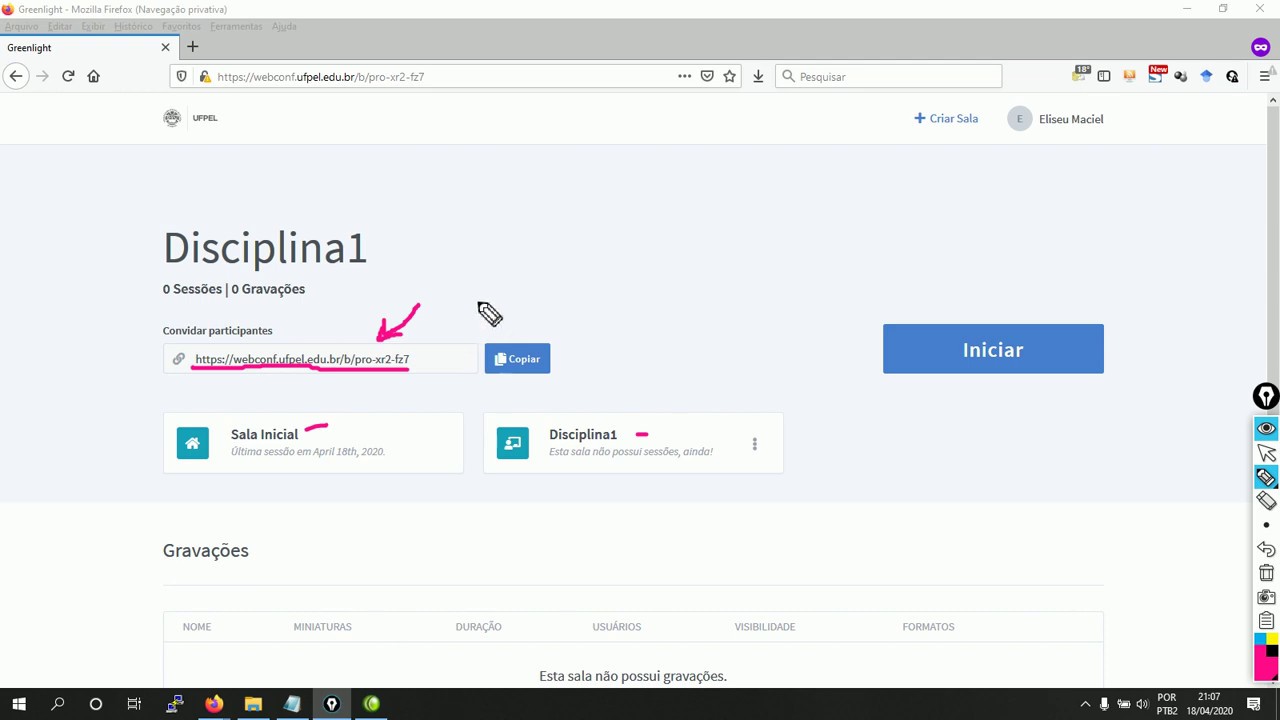This screenshot has width=1280, height=720.
Task: Open the Firefox home page icon
Action: click(94, 76)
